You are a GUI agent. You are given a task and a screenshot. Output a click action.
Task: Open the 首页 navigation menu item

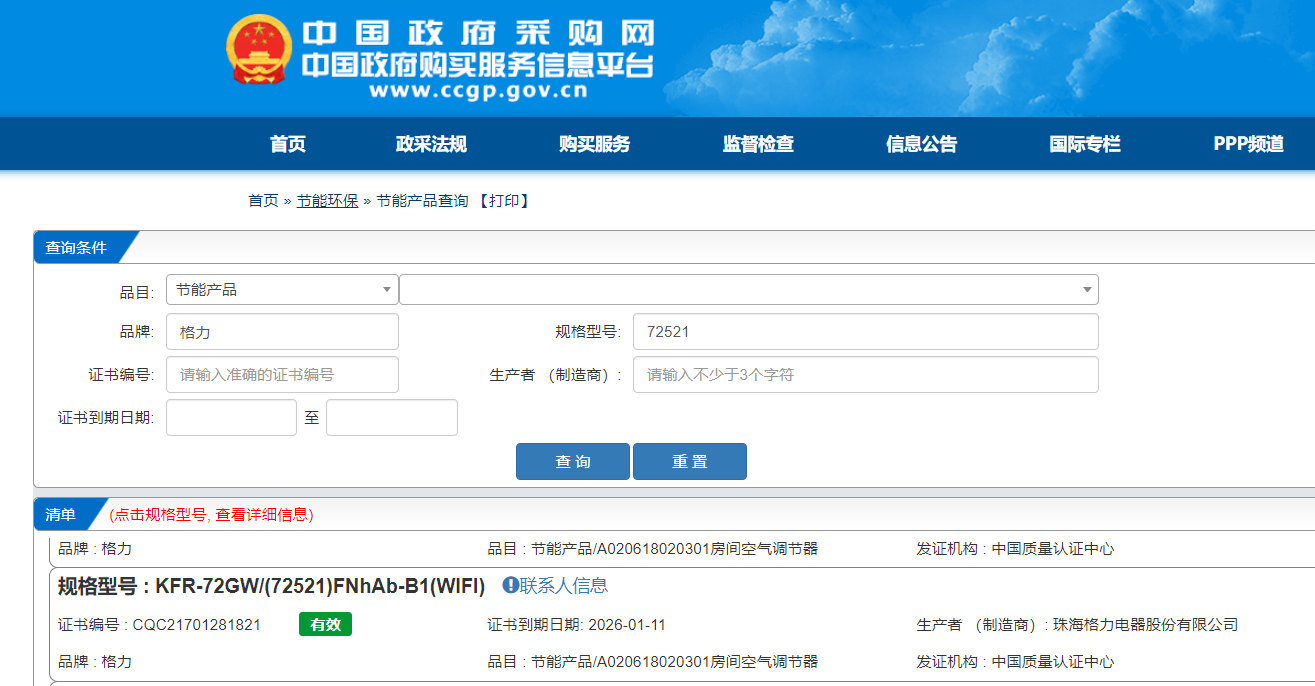pos(288,144)
